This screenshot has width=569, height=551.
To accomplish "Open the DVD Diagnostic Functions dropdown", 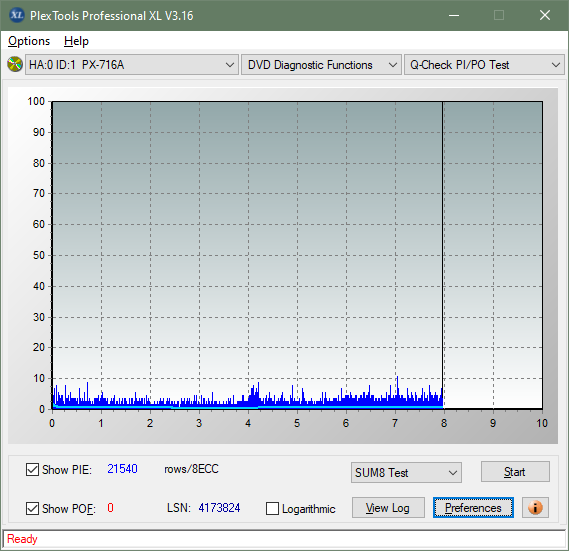I will click(321, 65).
